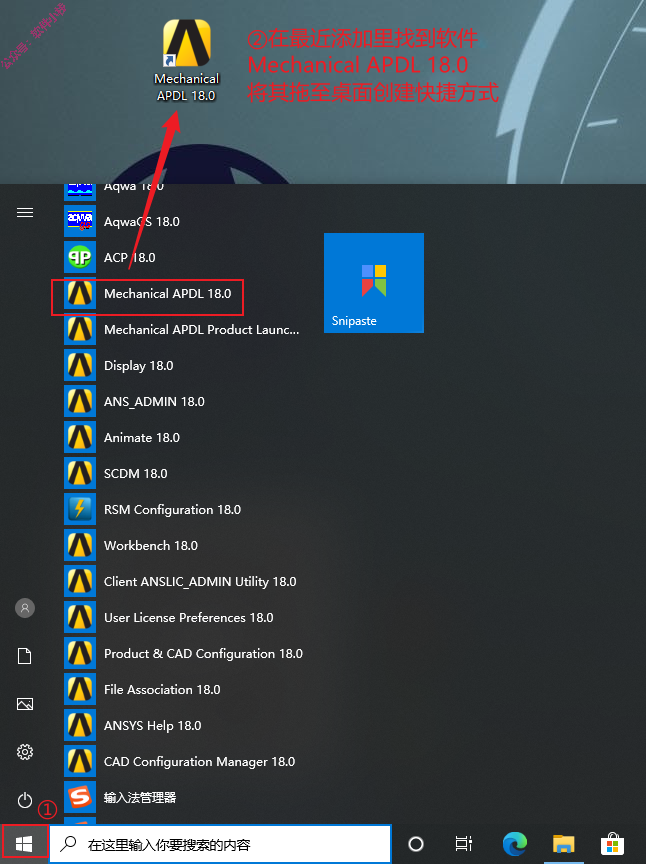Click the ANS_ADMIN 18.0 icon

pyautogui.click(x=80, y=402)
